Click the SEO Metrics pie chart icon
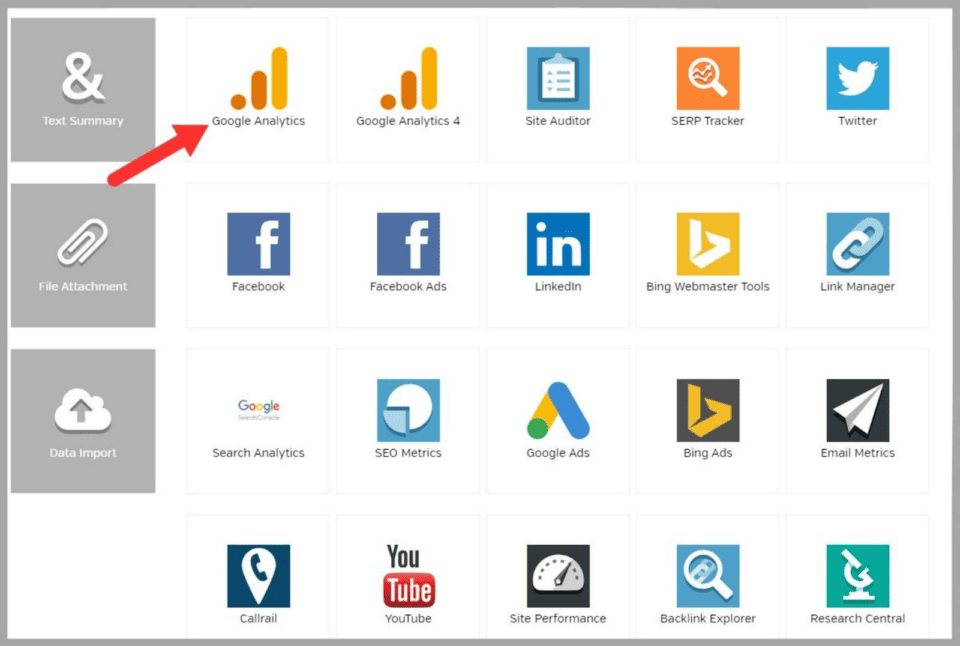This screenshot has height=646, width=960. [408, 410]
